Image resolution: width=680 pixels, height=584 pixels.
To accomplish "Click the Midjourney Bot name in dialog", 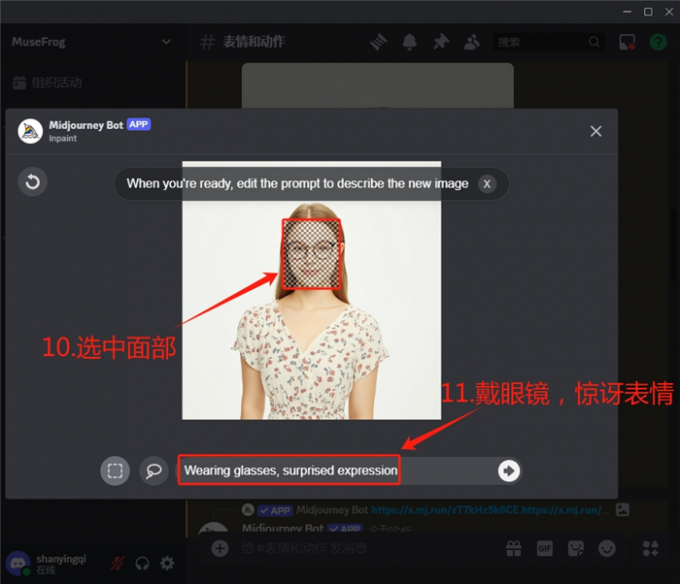I will [x=86, y=125].
